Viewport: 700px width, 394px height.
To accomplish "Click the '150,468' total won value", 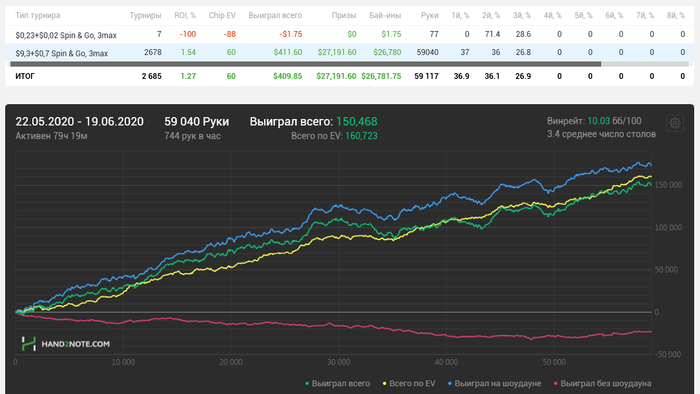I will 357,121.
